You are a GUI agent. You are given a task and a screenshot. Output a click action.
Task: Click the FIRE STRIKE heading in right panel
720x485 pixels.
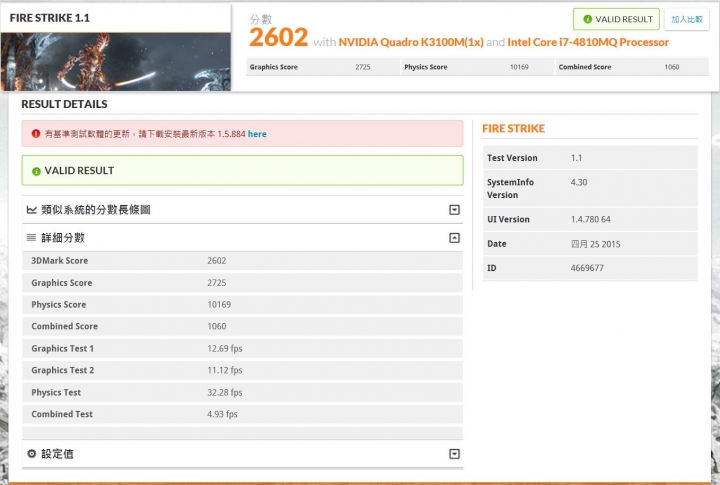513,129
